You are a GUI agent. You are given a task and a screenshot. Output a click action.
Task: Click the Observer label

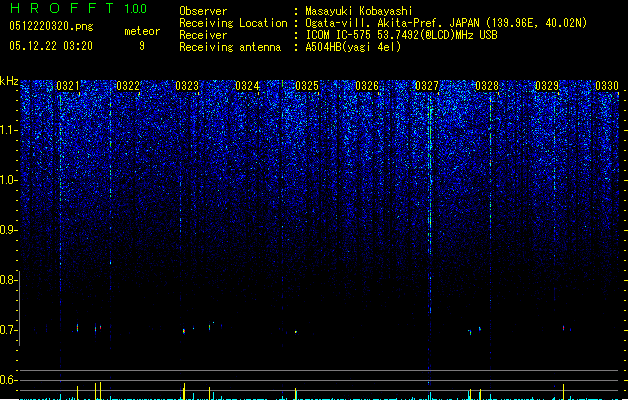click(x=203, y=11)
